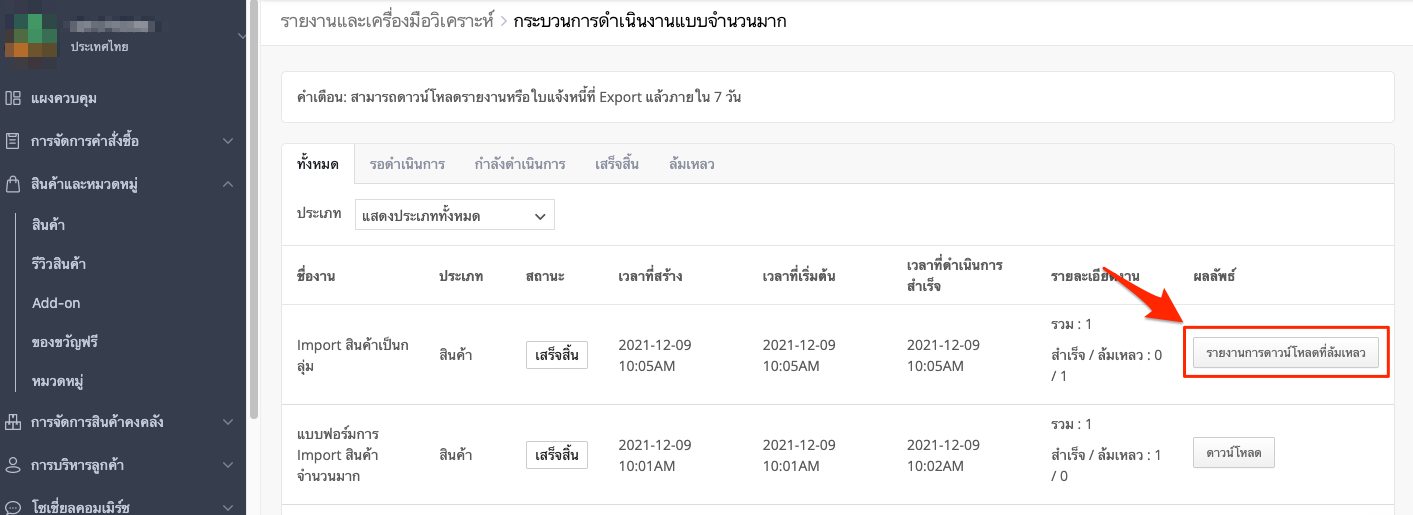Open หมวดหมู่ submenu item

coord(57,381)
